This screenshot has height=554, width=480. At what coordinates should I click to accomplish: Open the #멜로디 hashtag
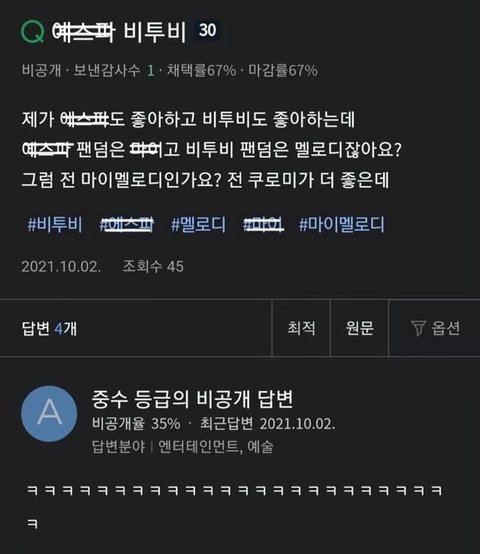(x=198, y=224)
